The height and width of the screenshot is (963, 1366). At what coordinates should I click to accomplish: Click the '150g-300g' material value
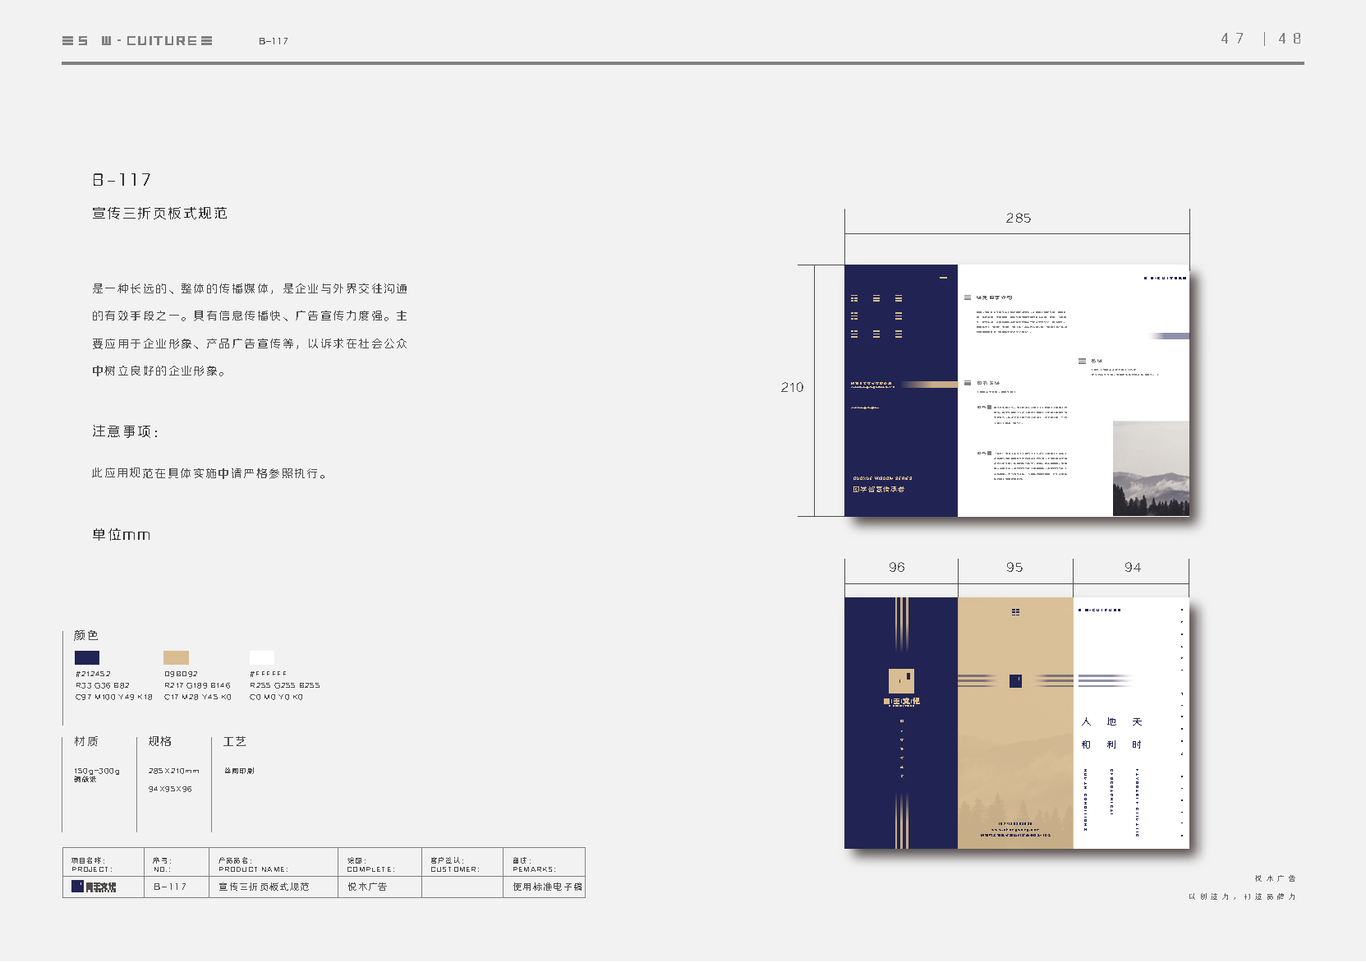pos(97,771)
